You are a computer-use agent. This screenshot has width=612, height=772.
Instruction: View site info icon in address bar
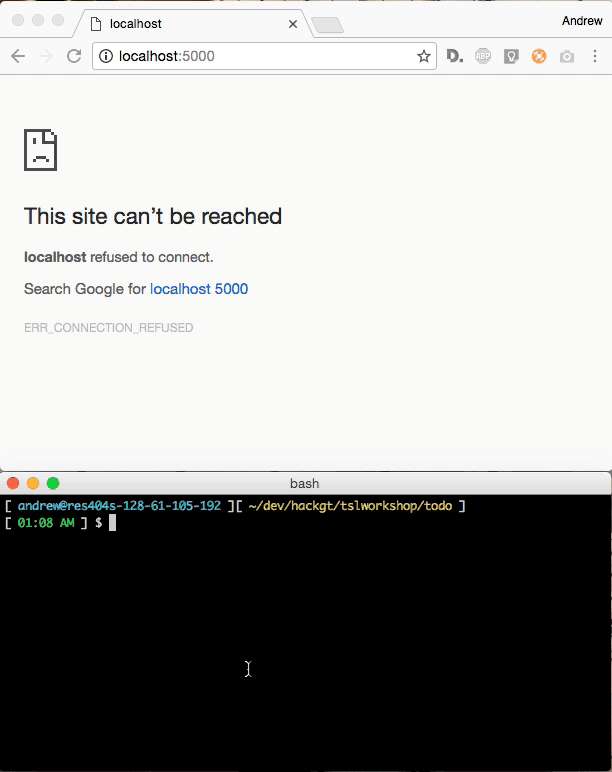coord(106,56)
